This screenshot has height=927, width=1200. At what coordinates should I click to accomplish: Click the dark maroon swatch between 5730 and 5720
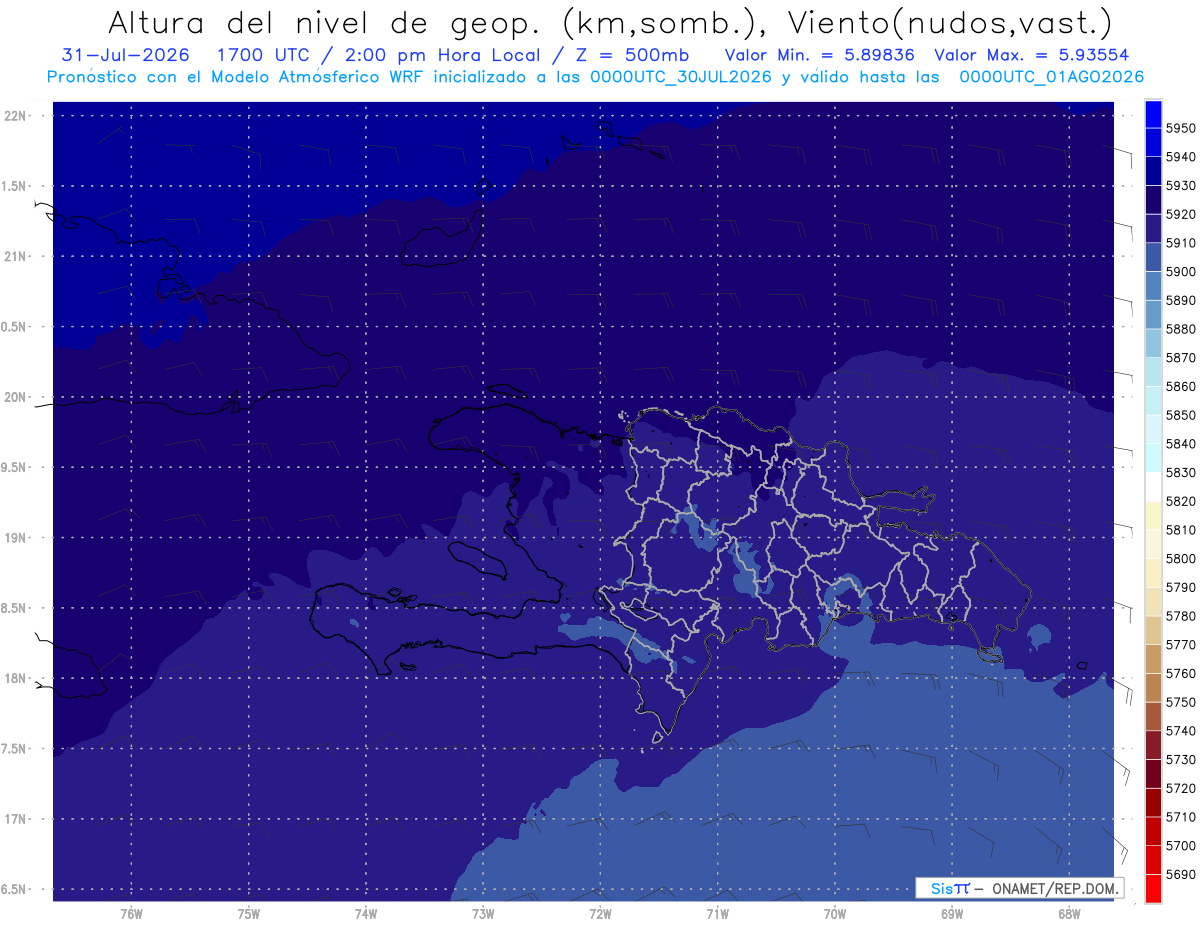pos(1153,774)
